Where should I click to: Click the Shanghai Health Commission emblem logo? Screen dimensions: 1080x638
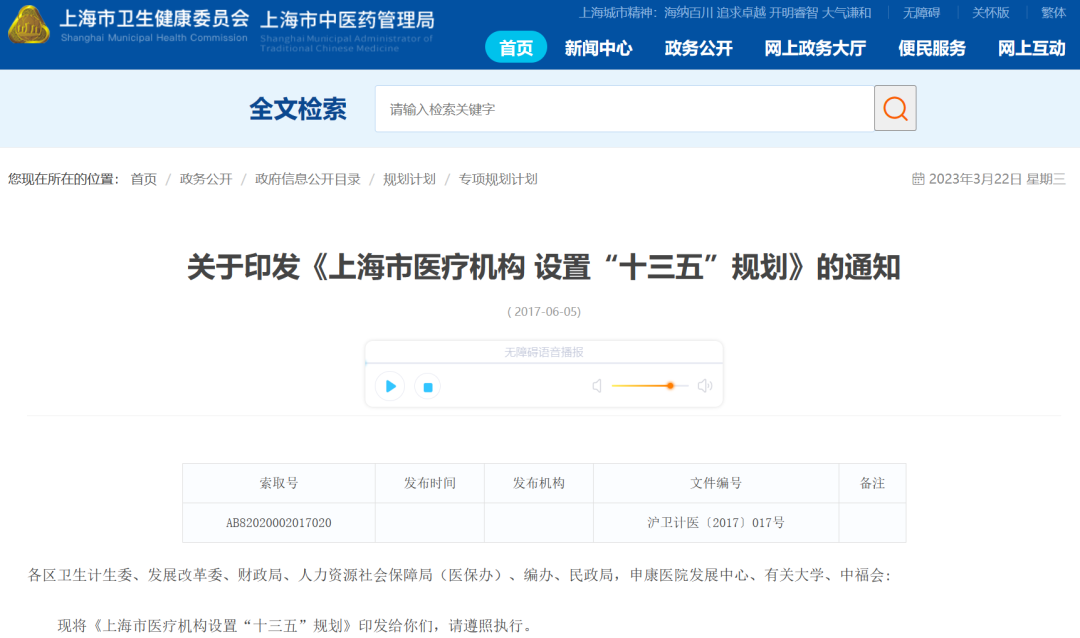(x=29, y=26)
